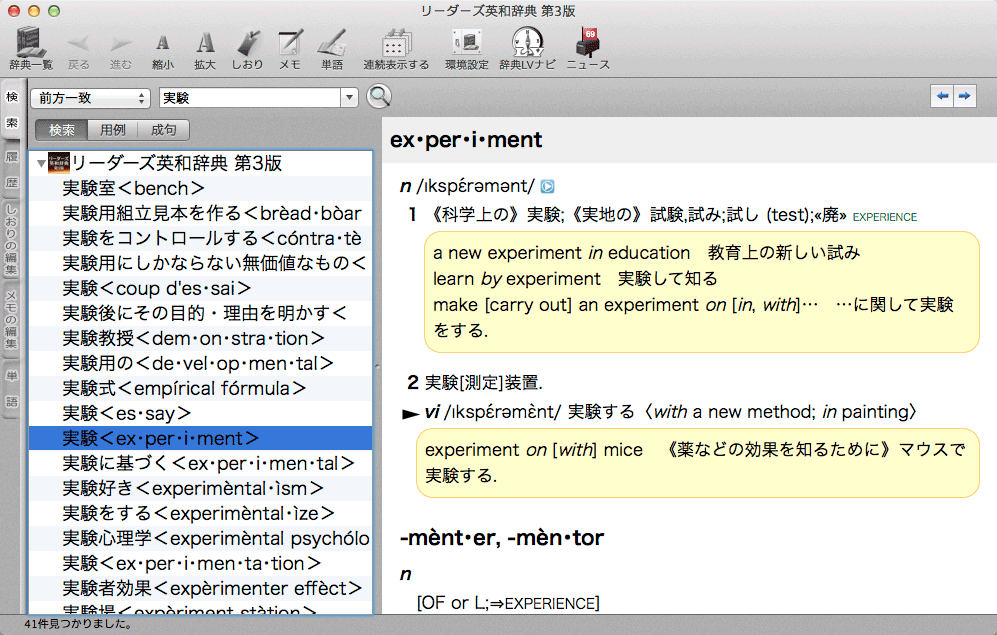Open 環境設定 preferences
Screen dimensions: 997x635
(x=466, y=47)
